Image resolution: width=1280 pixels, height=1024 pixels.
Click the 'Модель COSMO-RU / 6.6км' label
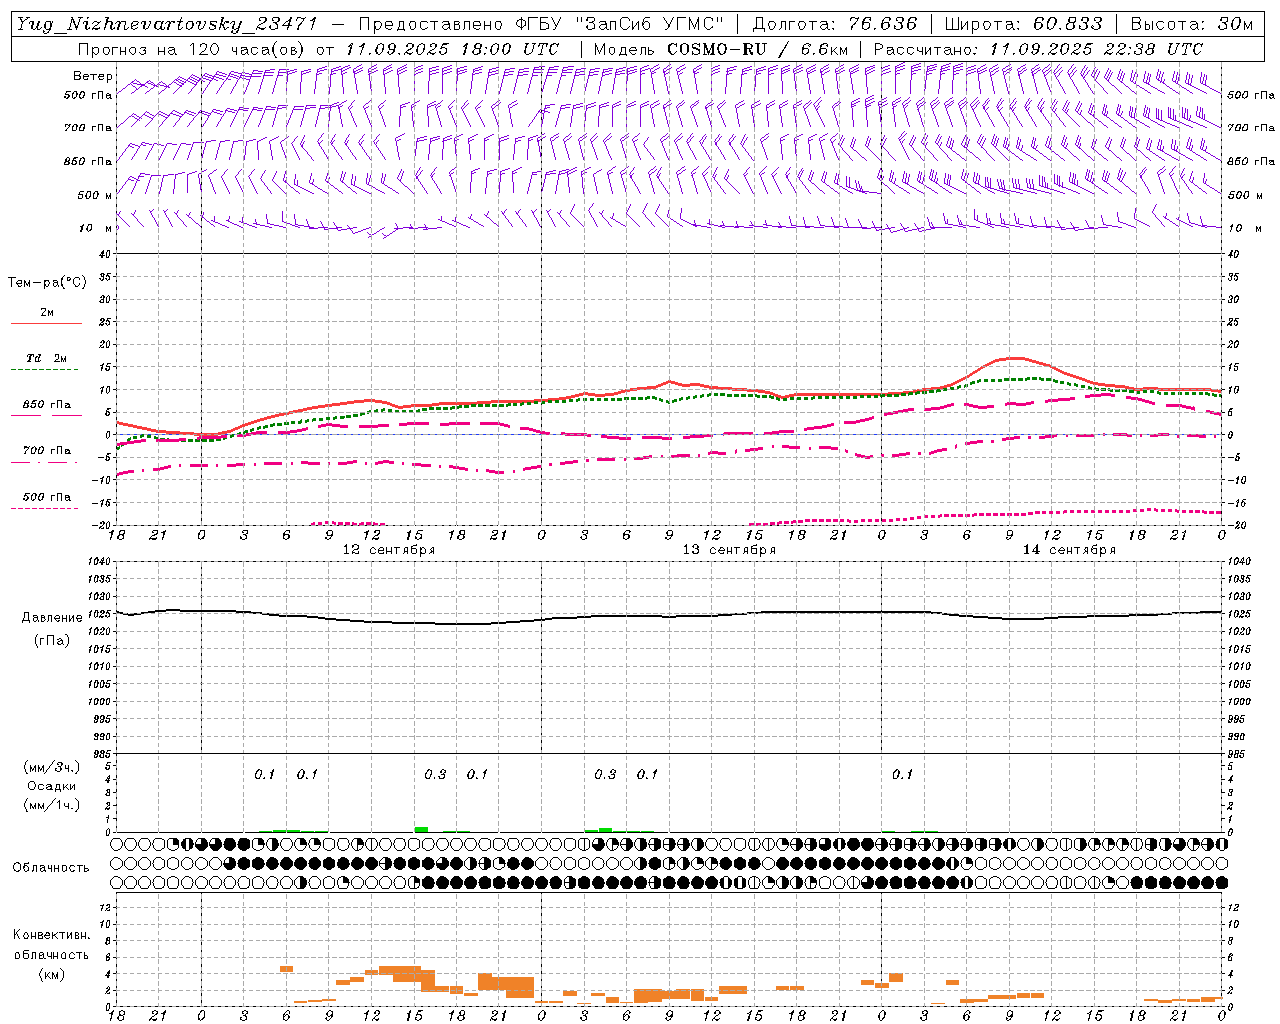tap(721, 49)
